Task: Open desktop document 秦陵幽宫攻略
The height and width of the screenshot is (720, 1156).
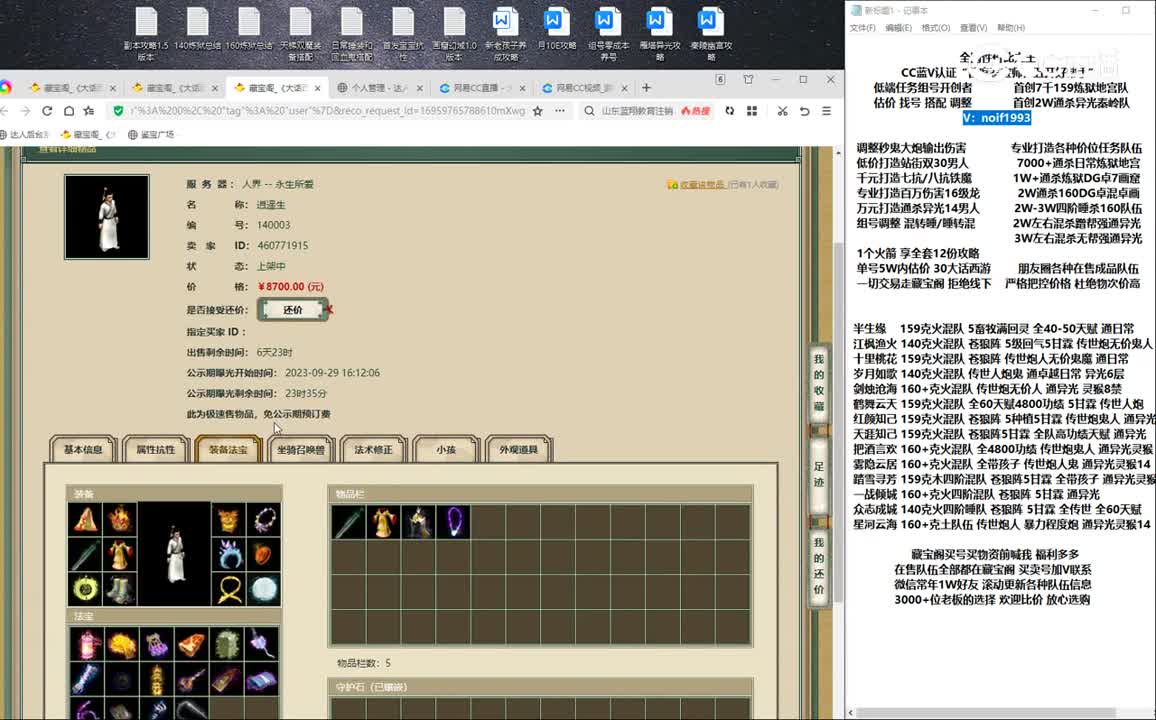Action: click(711, 35)
